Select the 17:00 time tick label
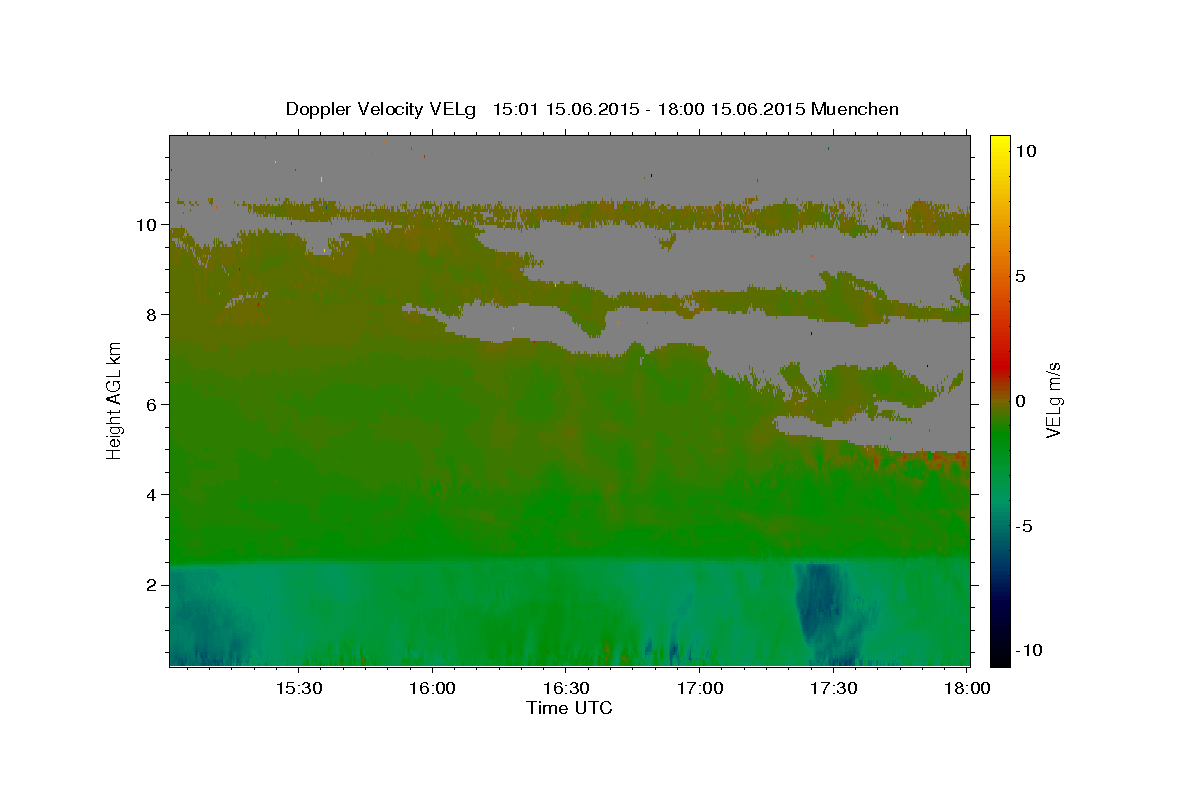The image size is (1200, 800). (x=700, y=689)
